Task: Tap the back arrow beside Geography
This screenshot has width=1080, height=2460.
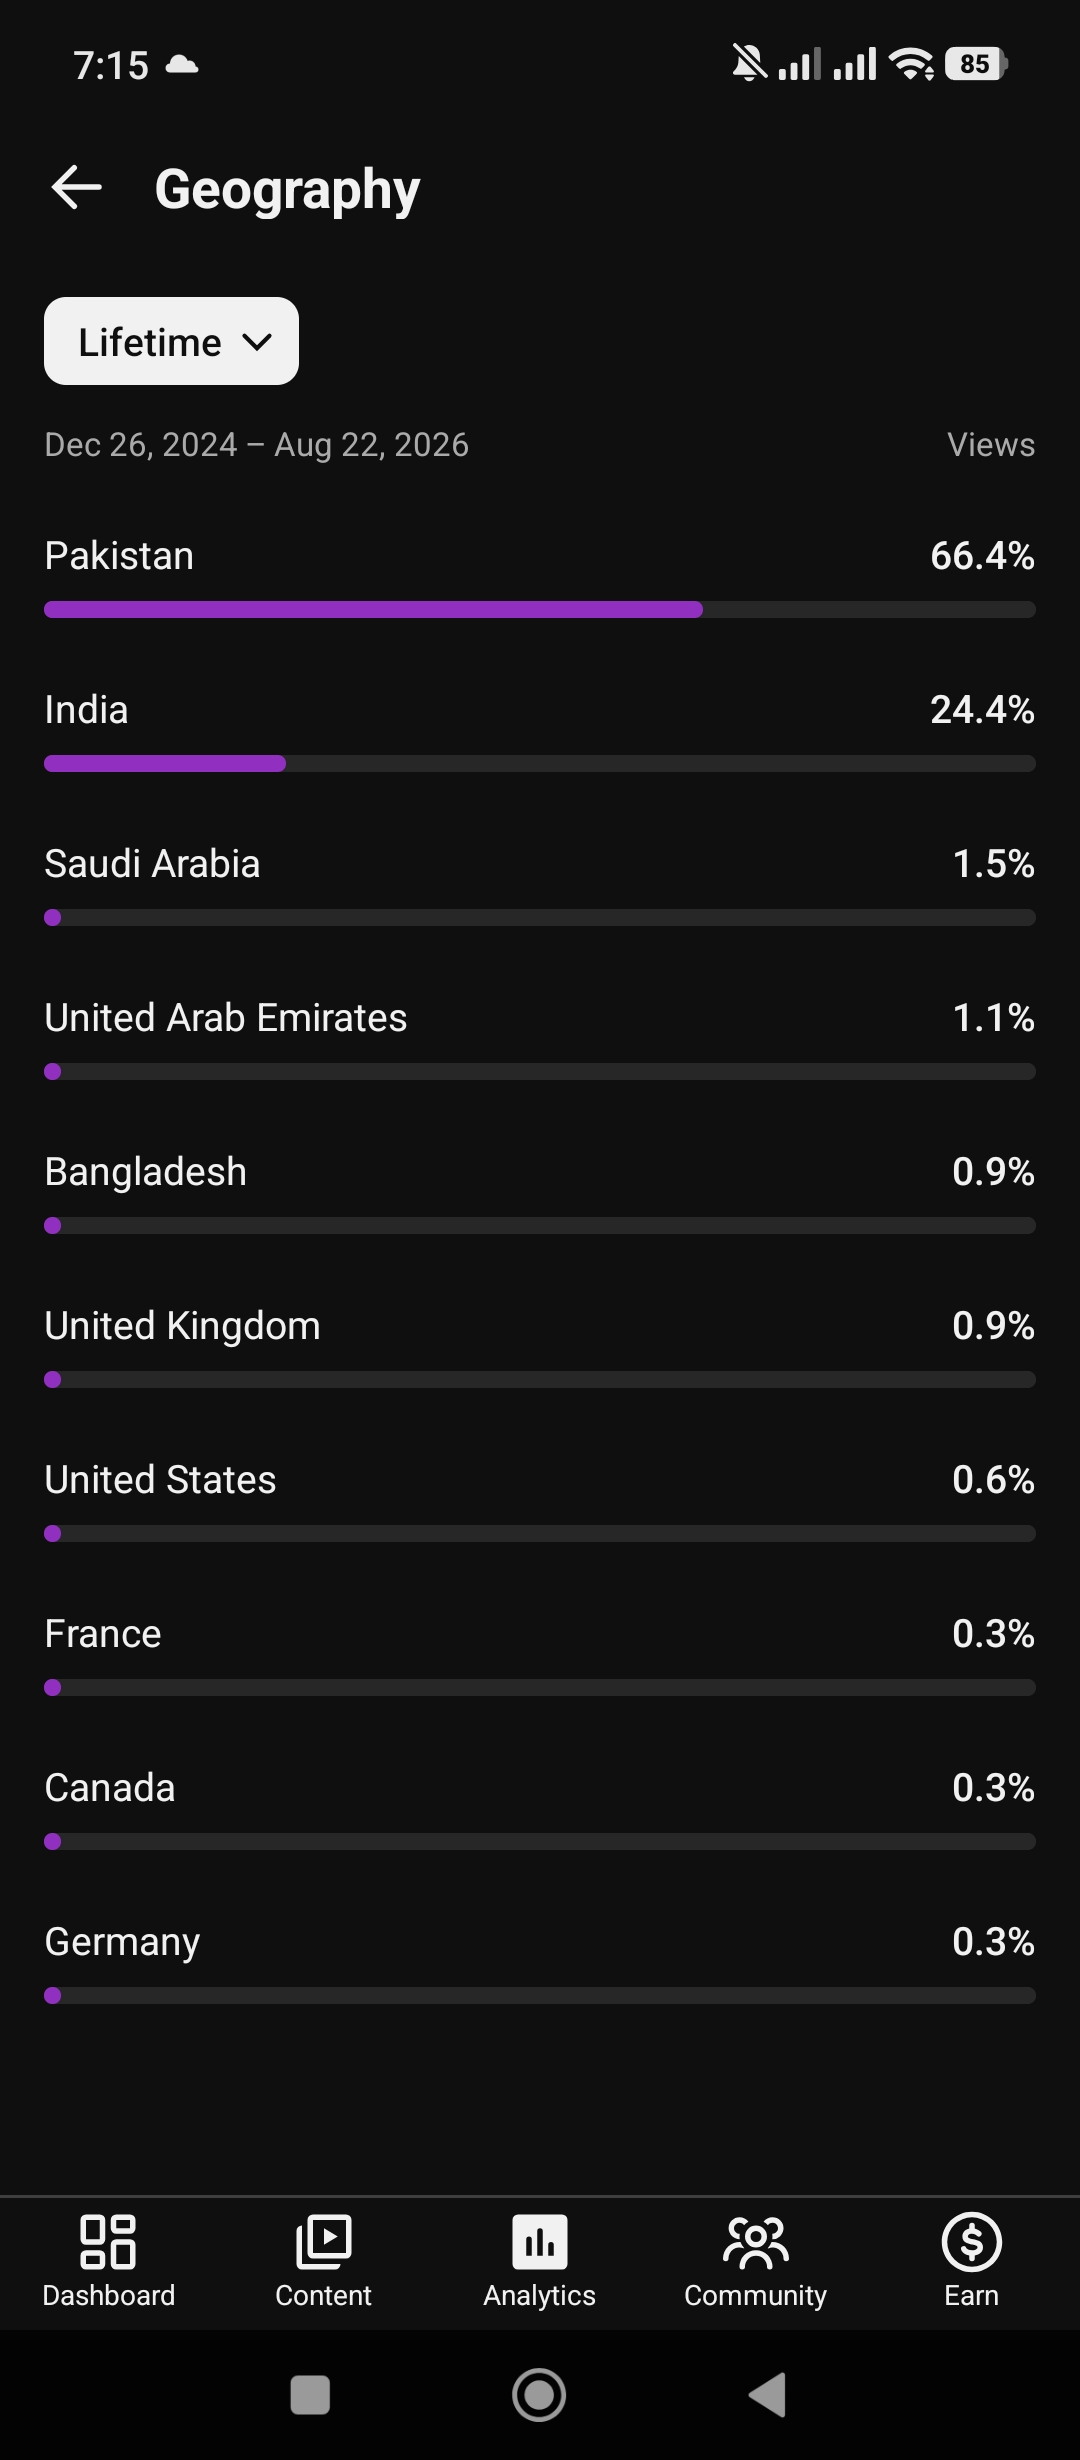Action: pyautogui.click(x=76, y=188)
